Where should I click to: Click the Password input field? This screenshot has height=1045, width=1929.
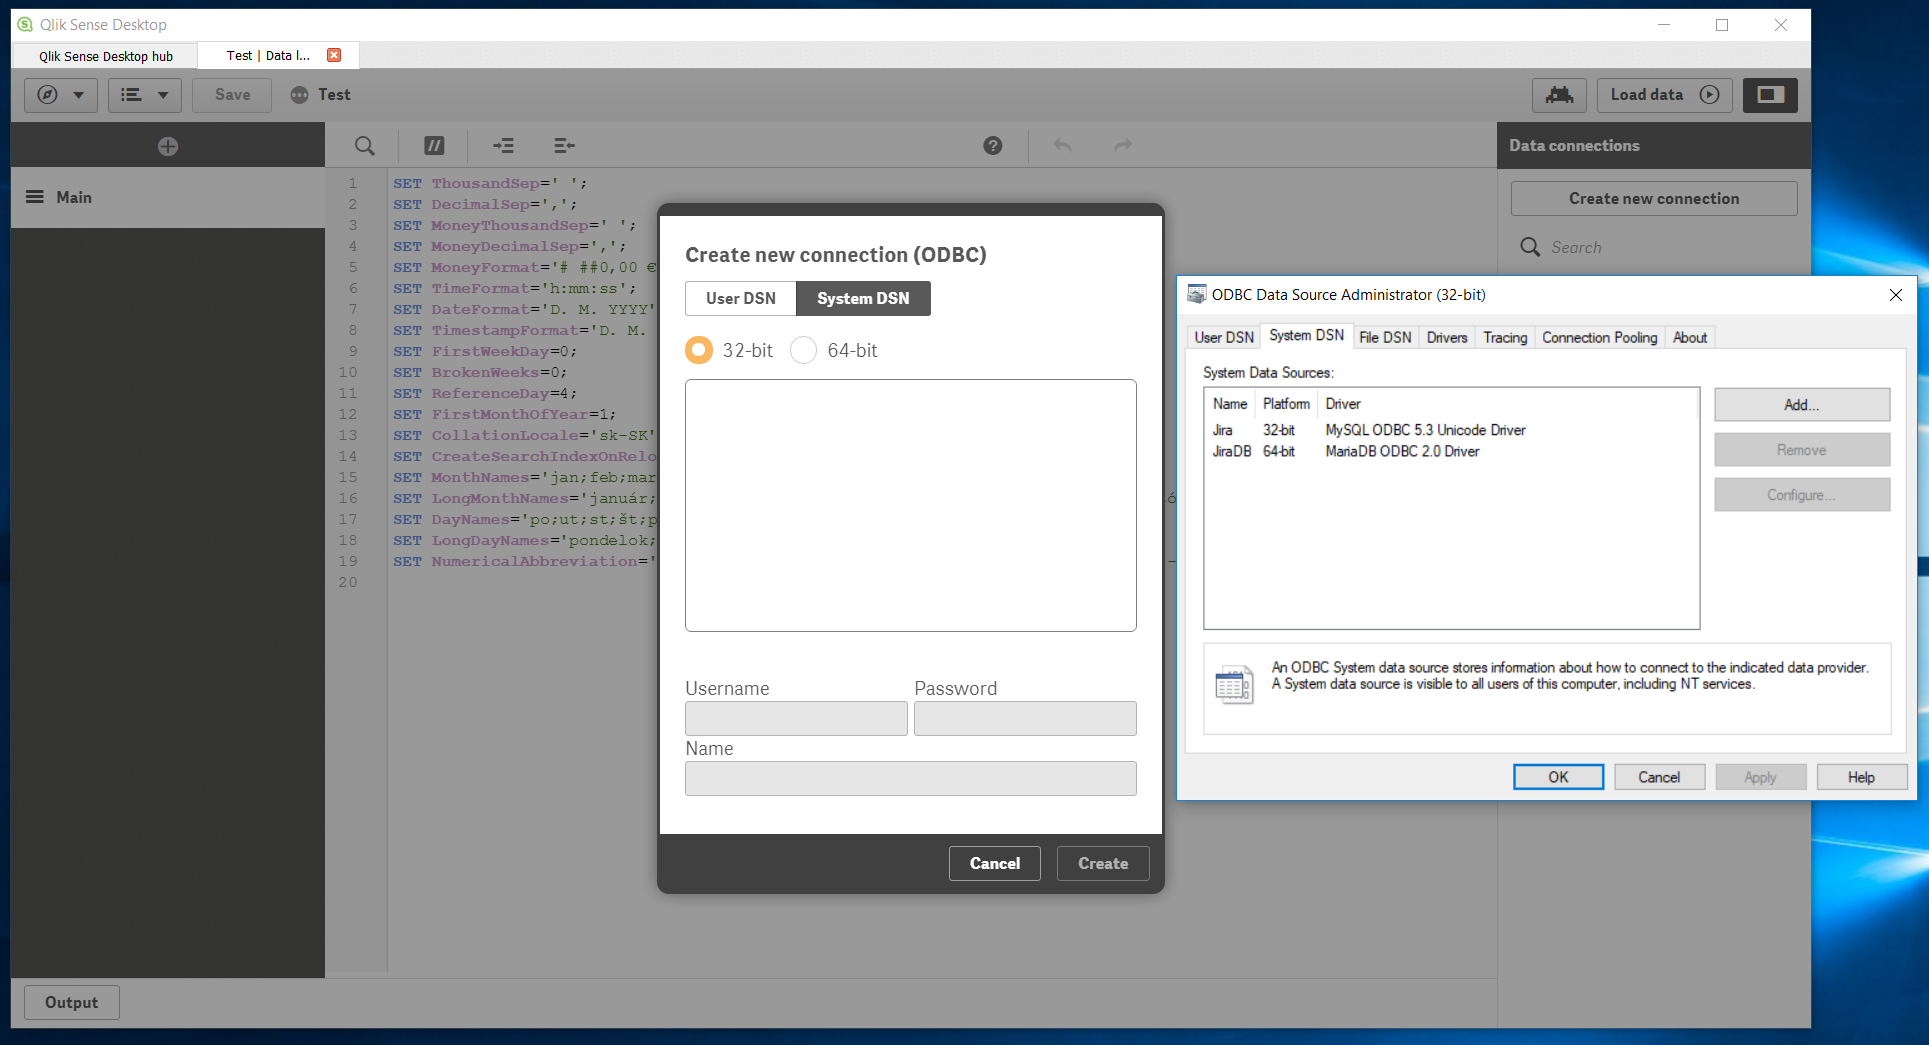(1025, 718)
